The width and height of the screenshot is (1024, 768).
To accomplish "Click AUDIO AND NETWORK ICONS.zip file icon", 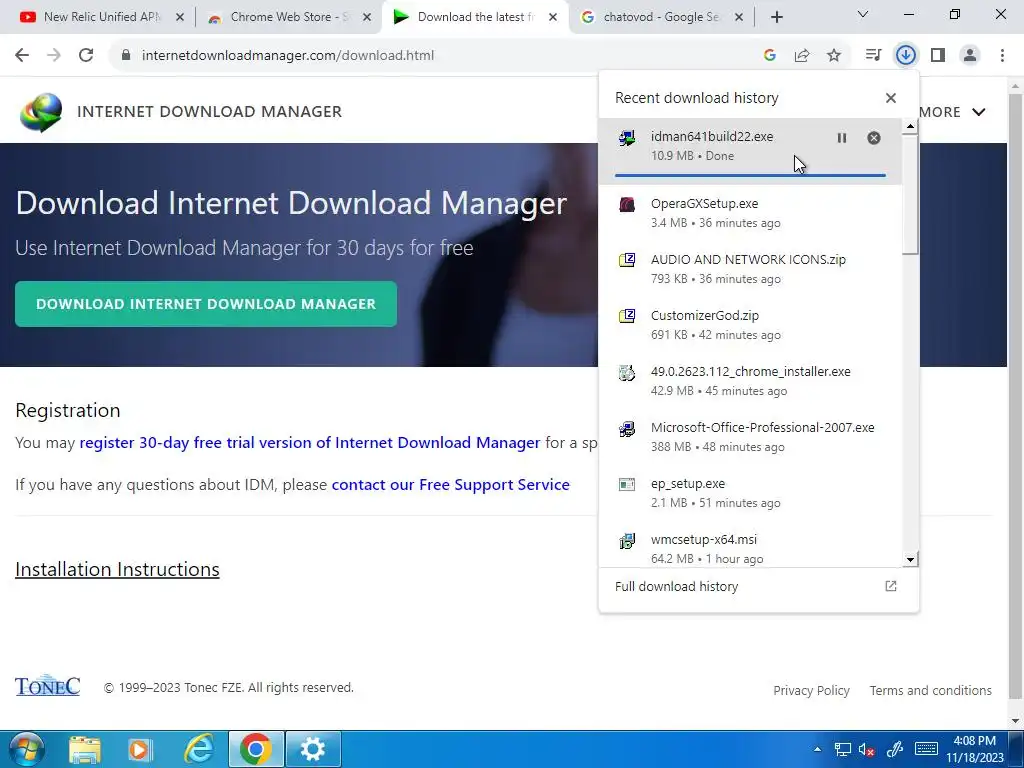I will tap(627, 260).
